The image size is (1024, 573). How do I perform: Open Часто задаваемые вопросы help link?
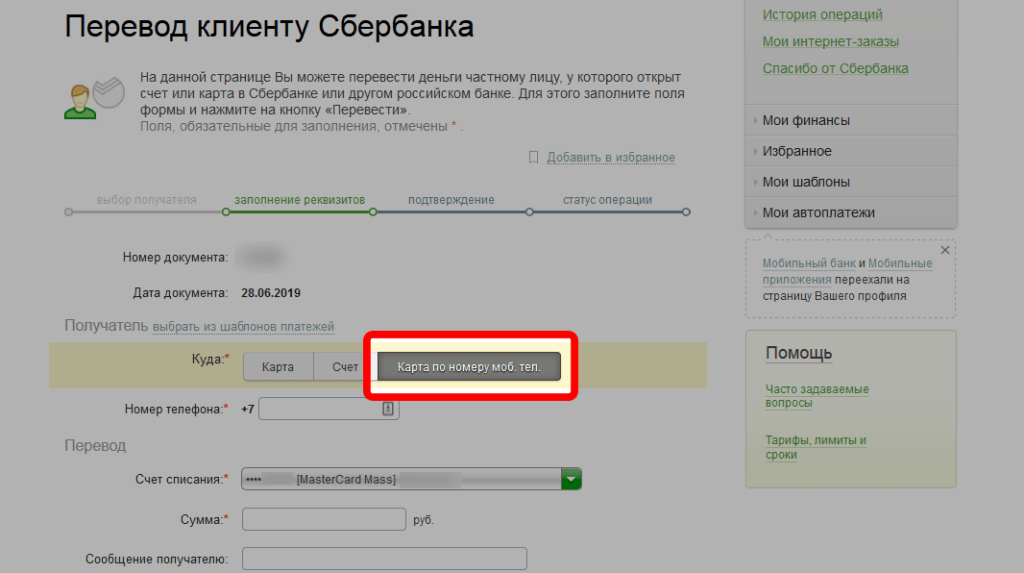[x=817, y=396]
